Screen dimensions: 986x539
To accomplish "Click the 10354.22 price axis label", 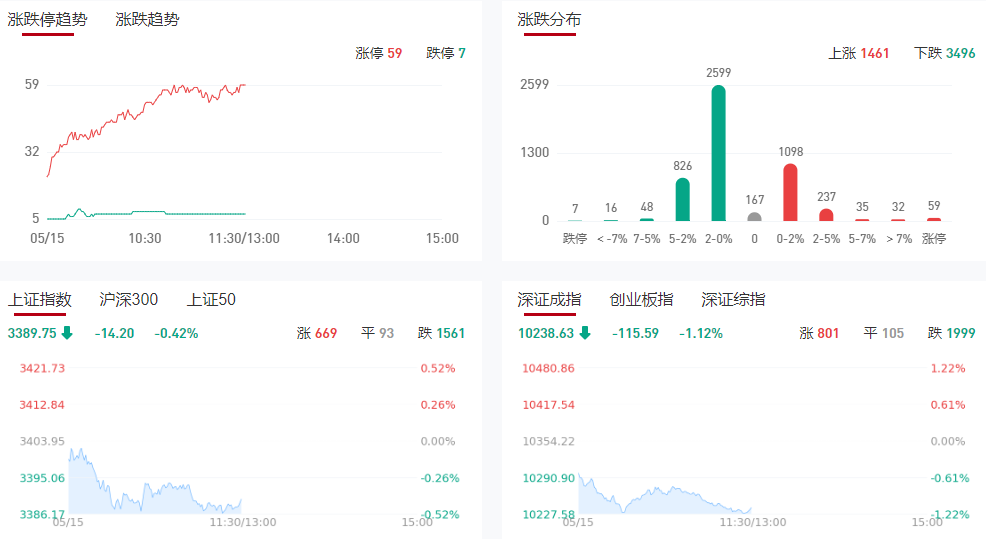I will coord(548,442).
